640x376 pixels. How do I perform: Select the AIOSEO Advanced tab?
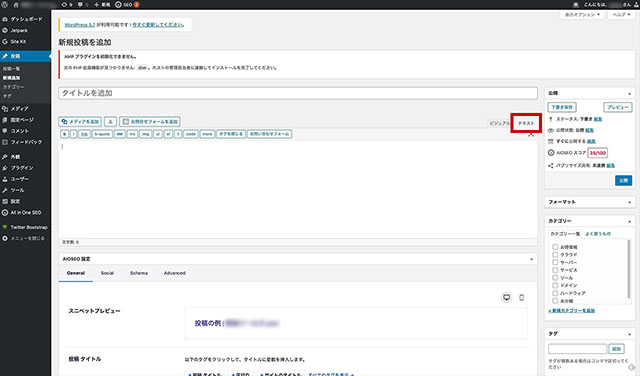(x=175, y=273)
